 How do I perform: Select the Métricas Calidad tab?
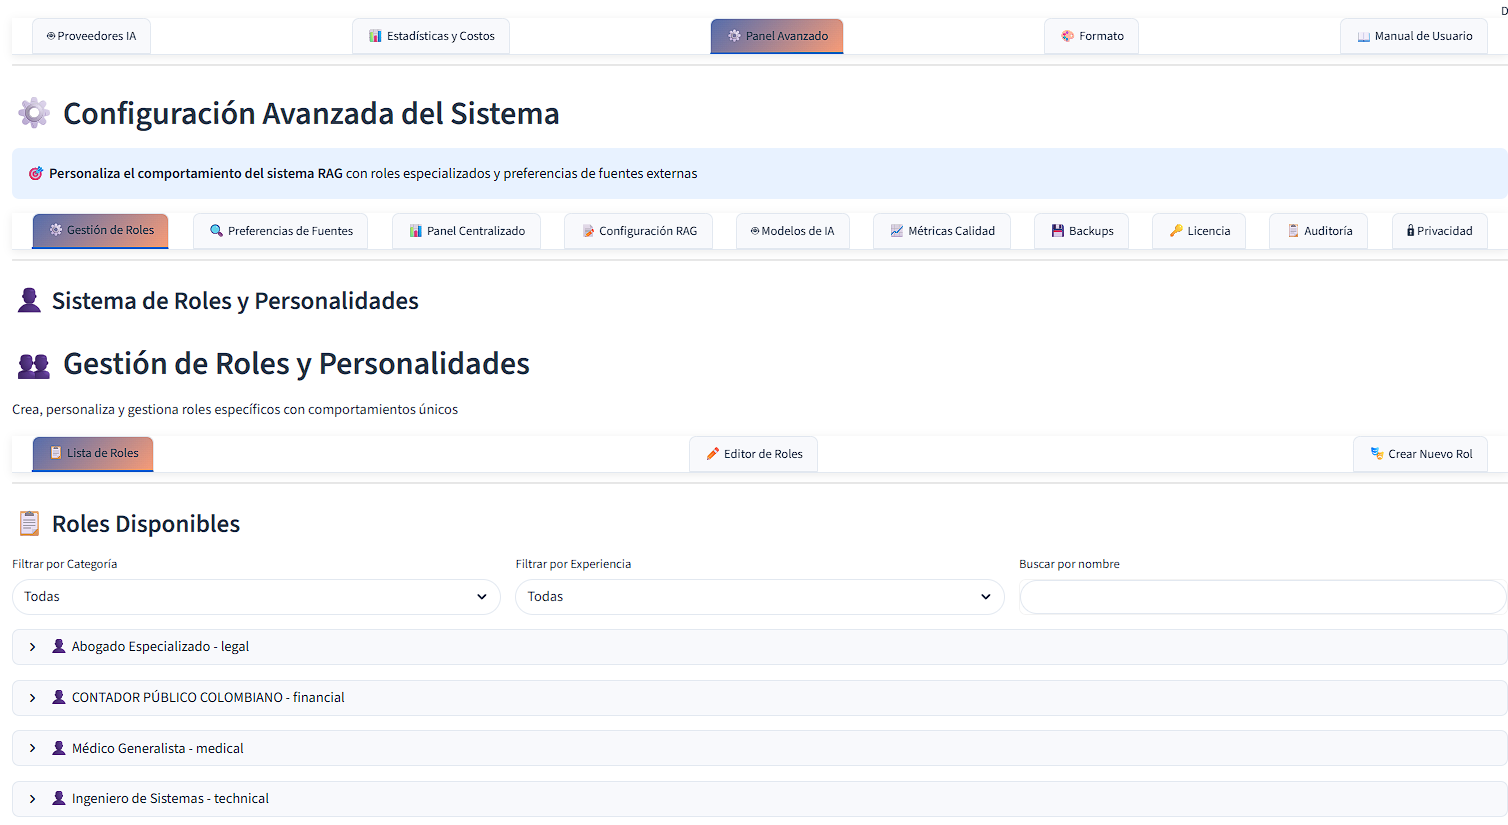[x=941, y=230]
